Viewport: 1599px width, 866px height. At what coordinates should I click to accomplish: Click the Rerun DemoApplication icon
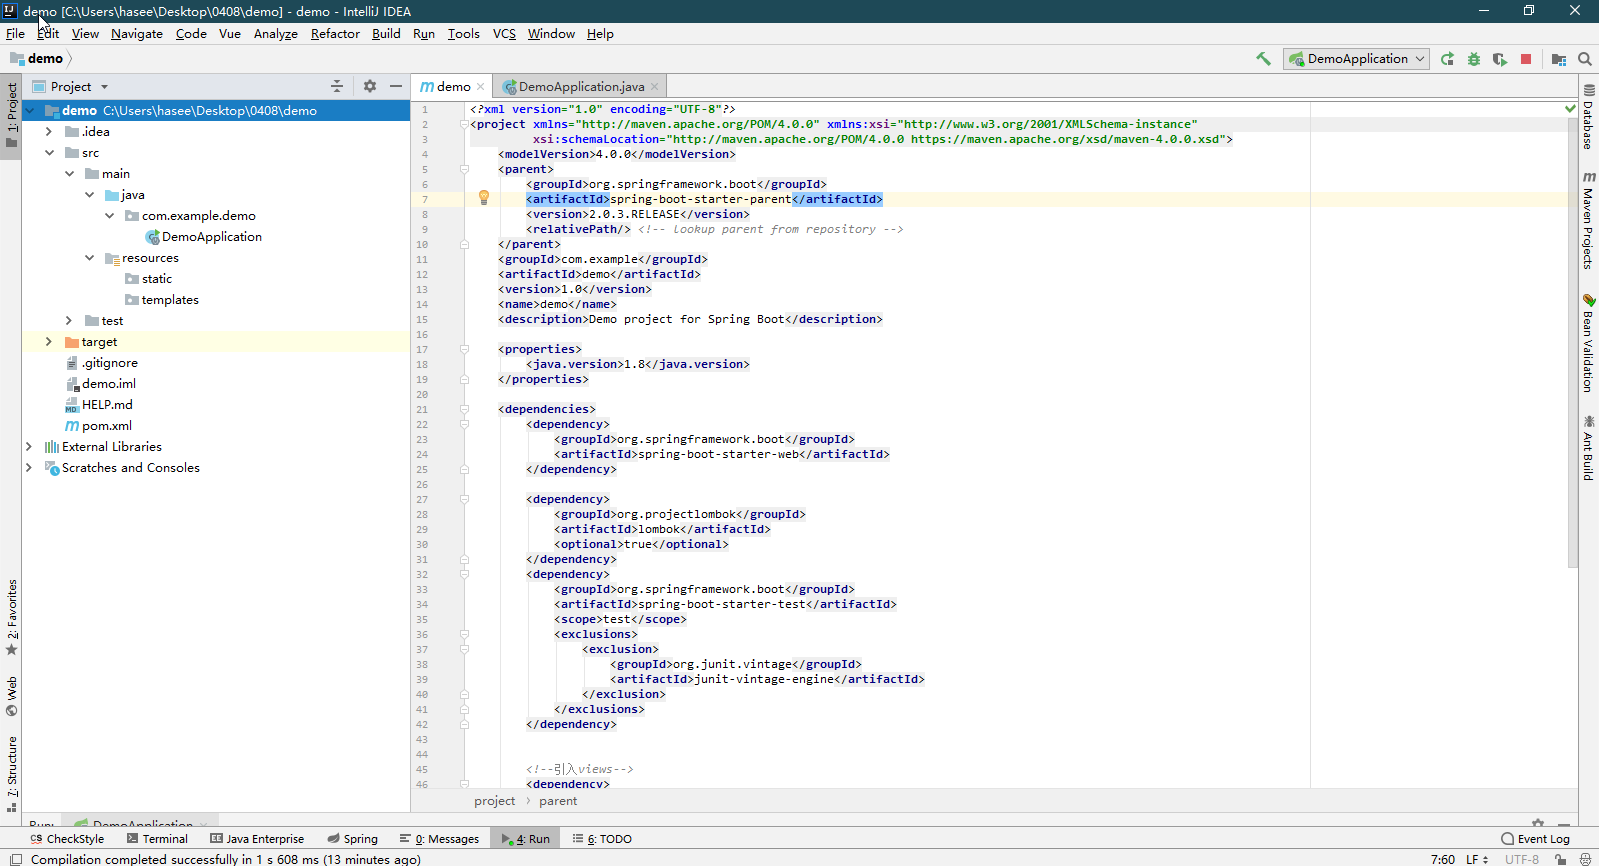click(1447, 59)
